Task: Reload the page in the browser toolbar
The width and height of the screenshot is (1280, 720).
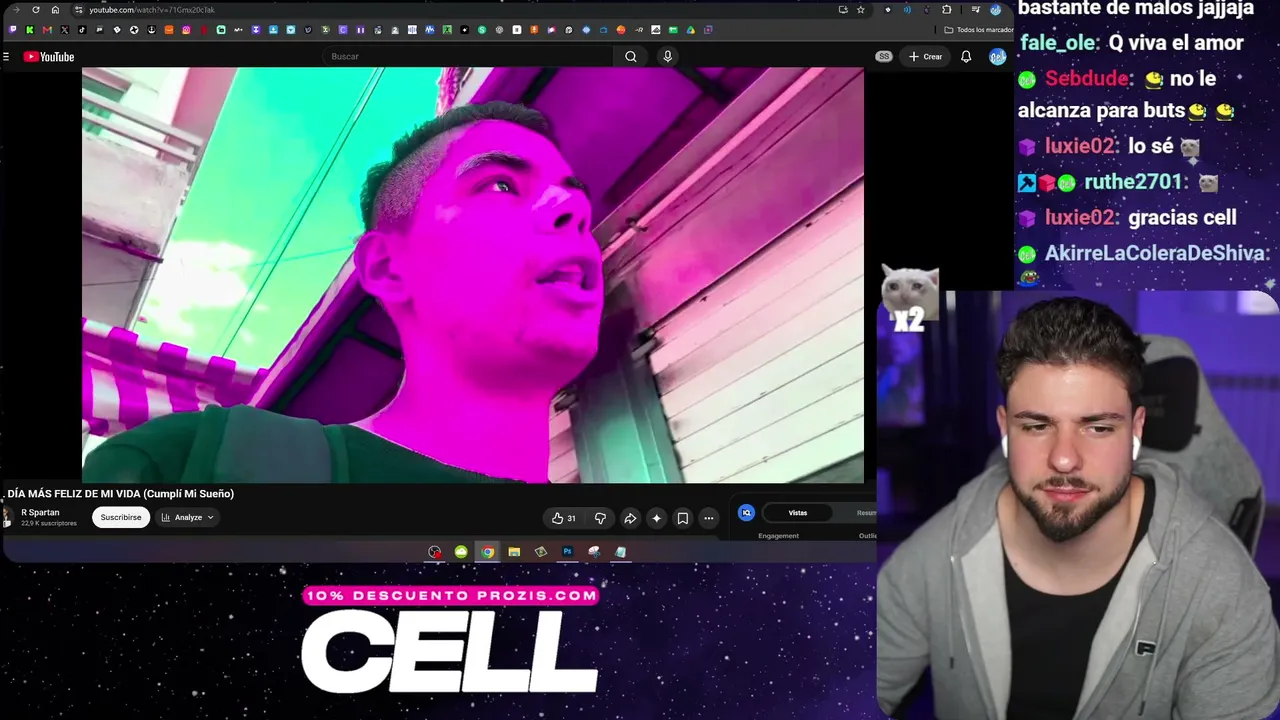Action: (x=36, y=10)
